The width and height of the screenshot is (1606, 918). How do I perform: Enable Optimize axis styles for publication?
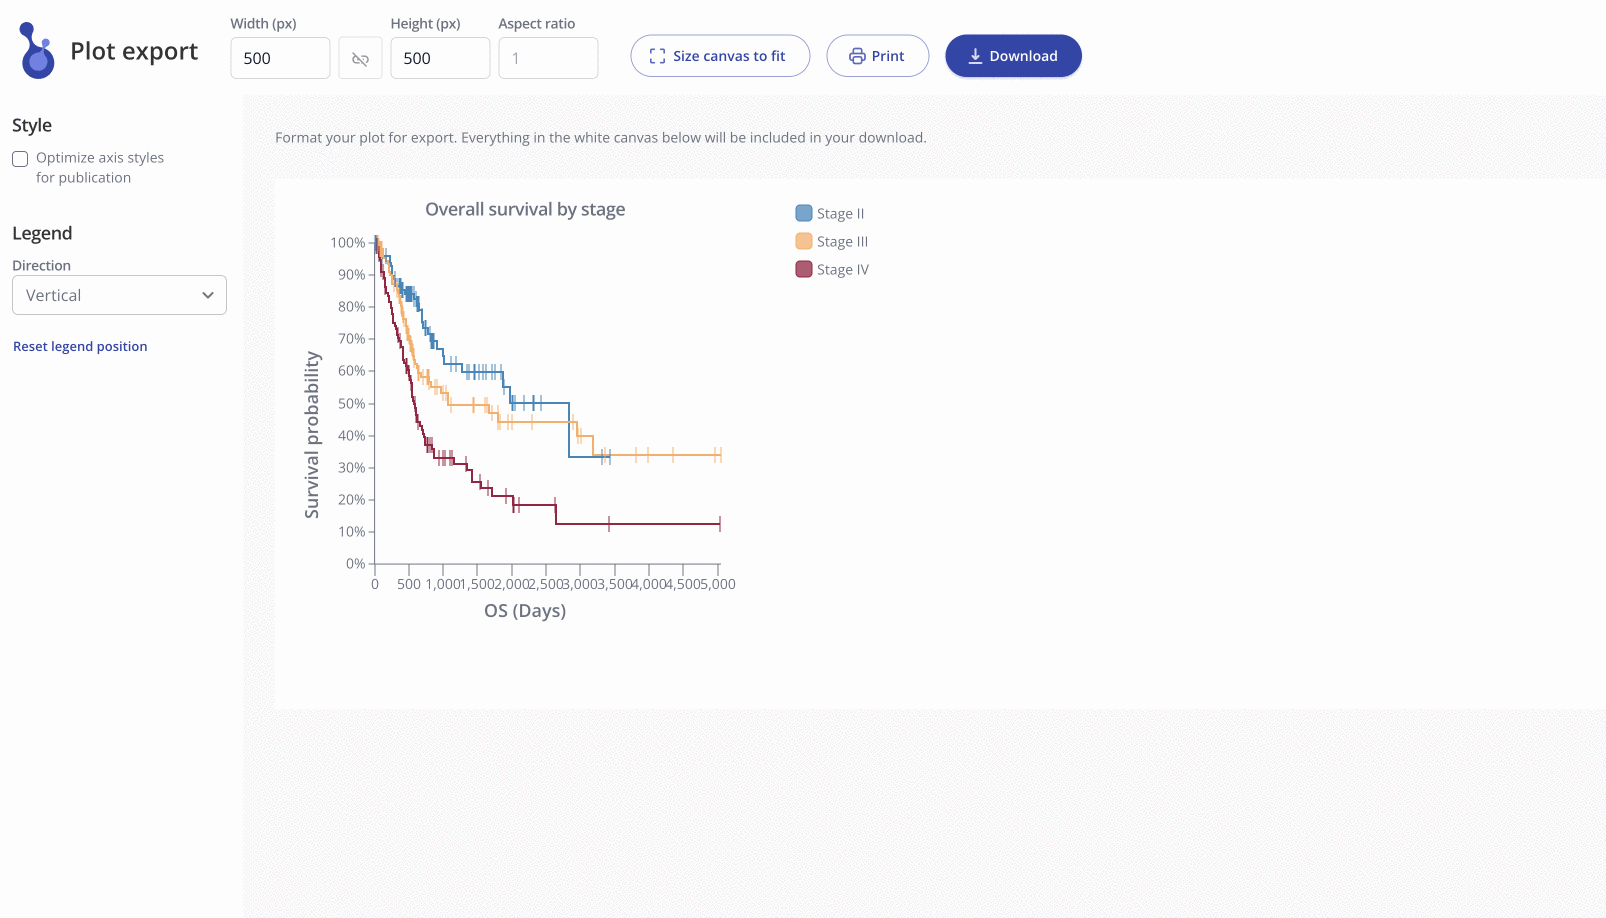coord(20,159)
